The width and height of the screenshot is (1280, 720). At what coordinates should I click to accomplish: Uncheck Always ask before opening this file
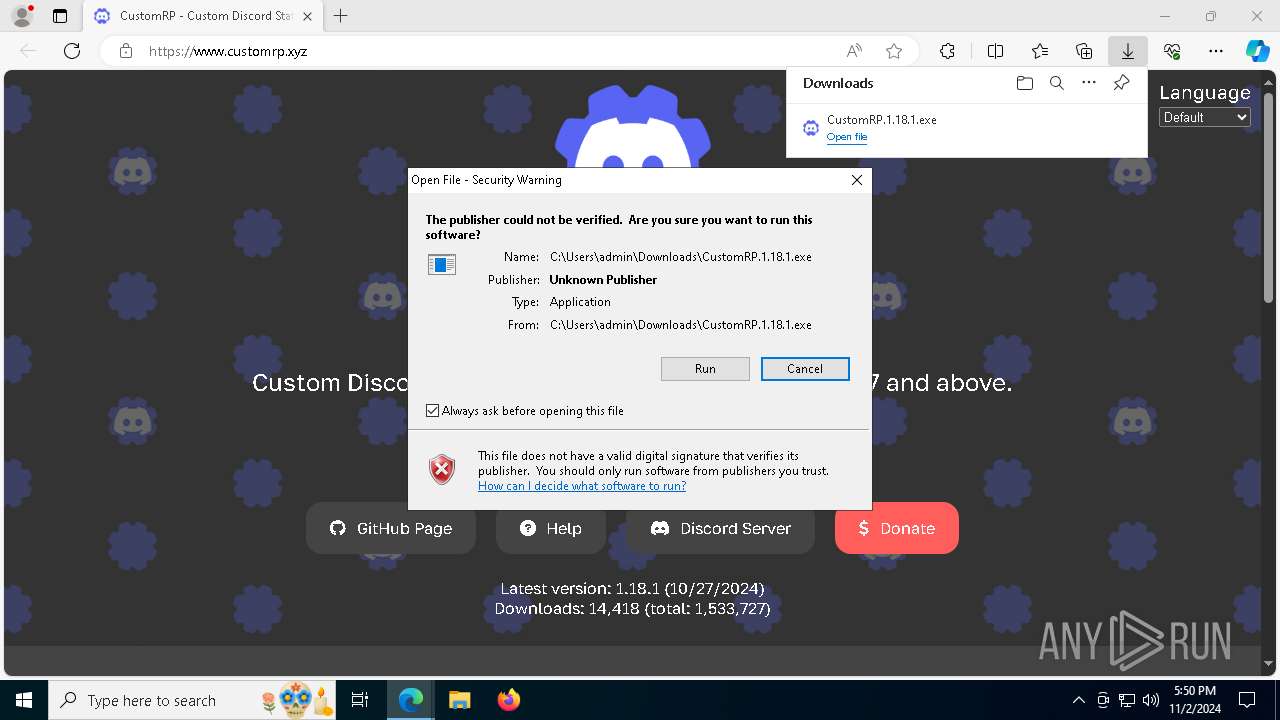pos(432,411)
